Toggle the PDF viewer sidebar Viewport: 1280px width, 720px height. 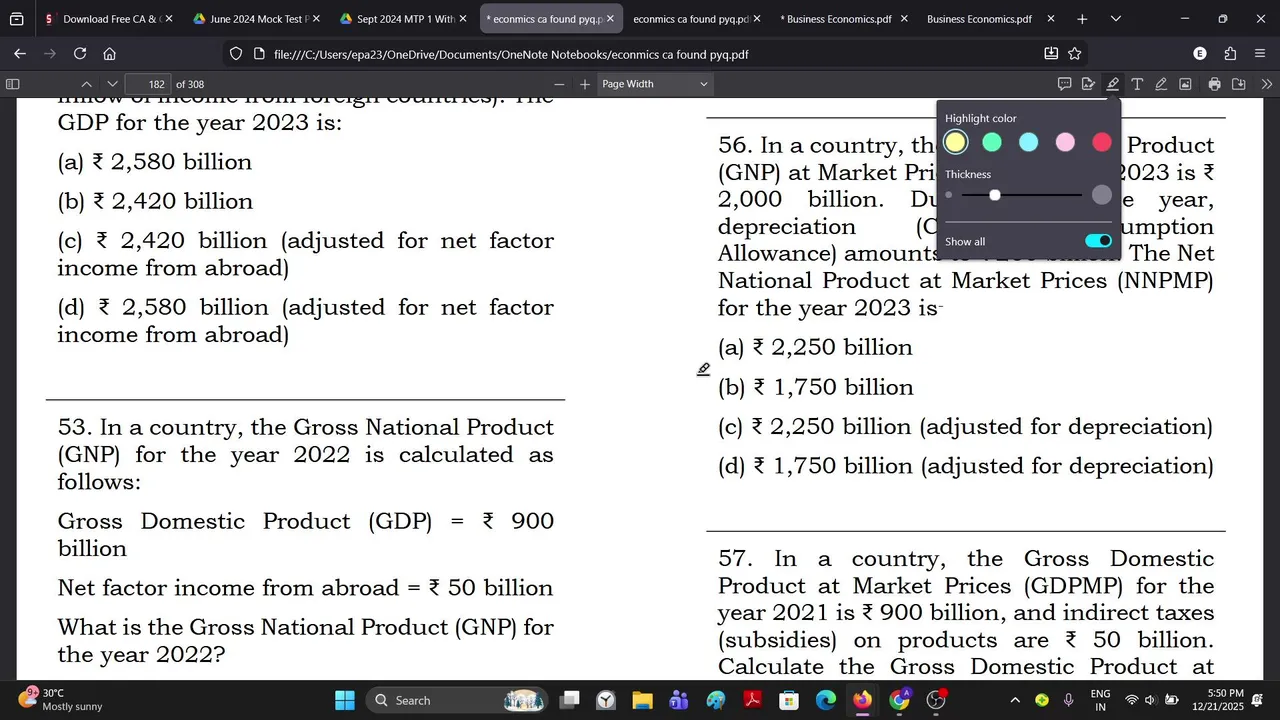coord(12,84)
